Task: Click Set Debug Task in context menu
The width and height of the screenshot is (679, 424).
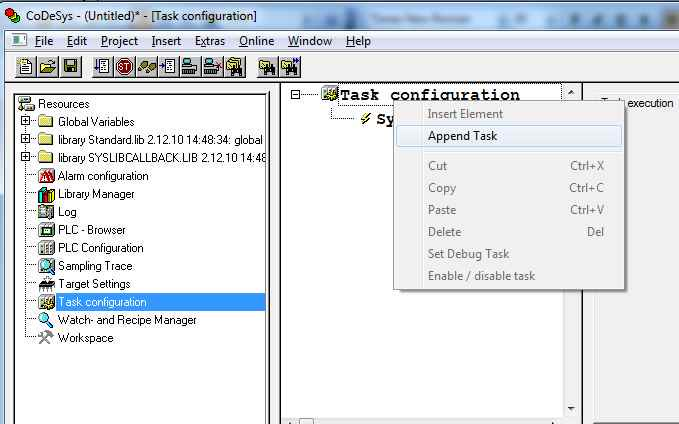Action: (x=509, y=254)
